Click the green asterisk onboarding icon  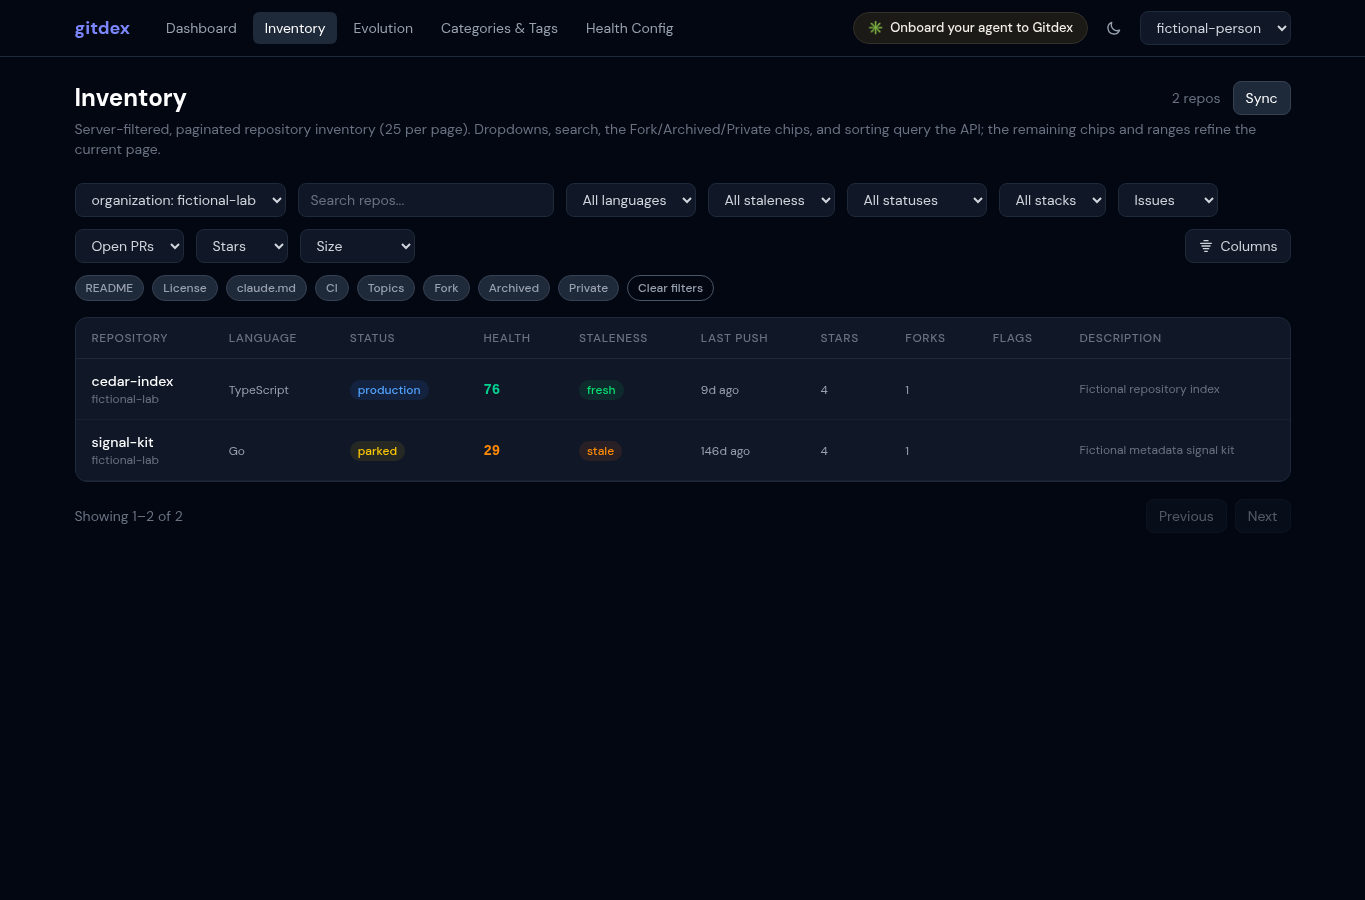[875, 28]
